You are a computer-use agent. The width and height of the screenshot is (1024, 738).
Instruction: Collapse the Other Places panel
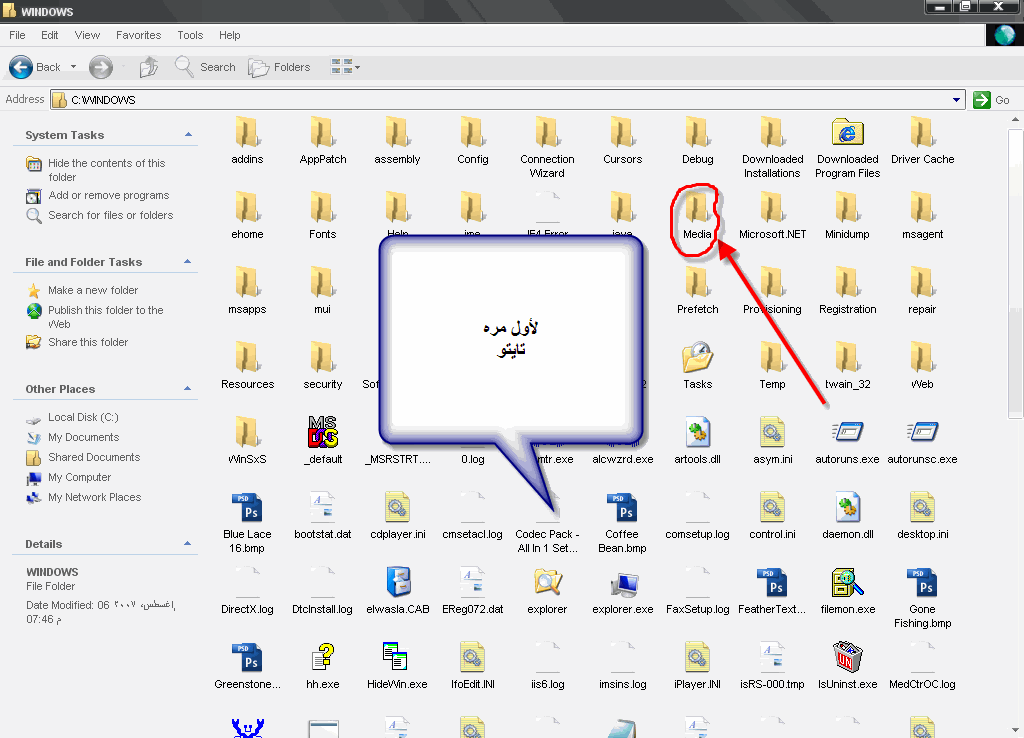(188, 388)
